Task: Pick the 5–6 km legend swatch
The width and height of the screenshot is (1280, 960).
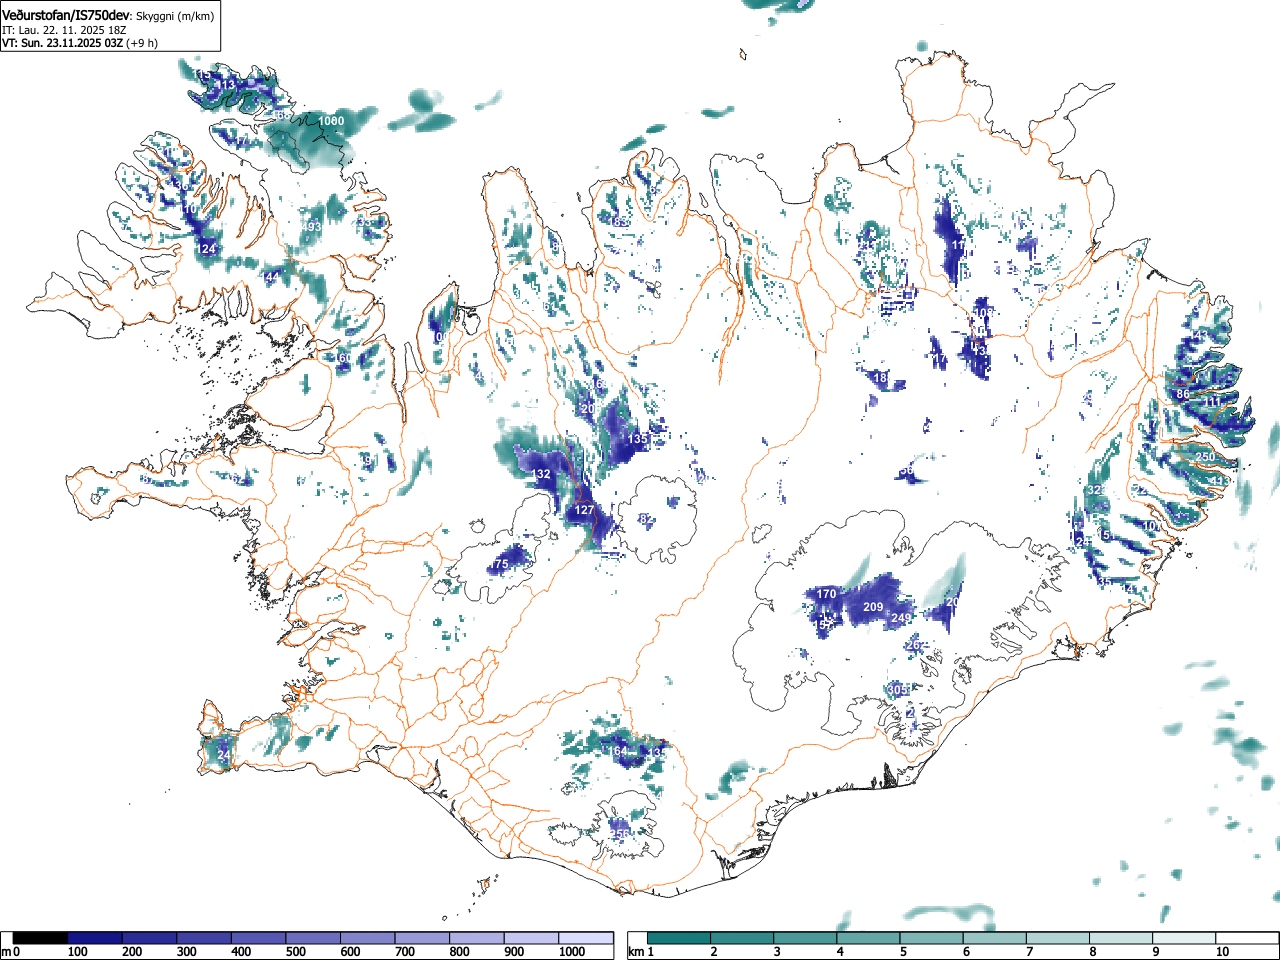Action: [x=931, y=938]
